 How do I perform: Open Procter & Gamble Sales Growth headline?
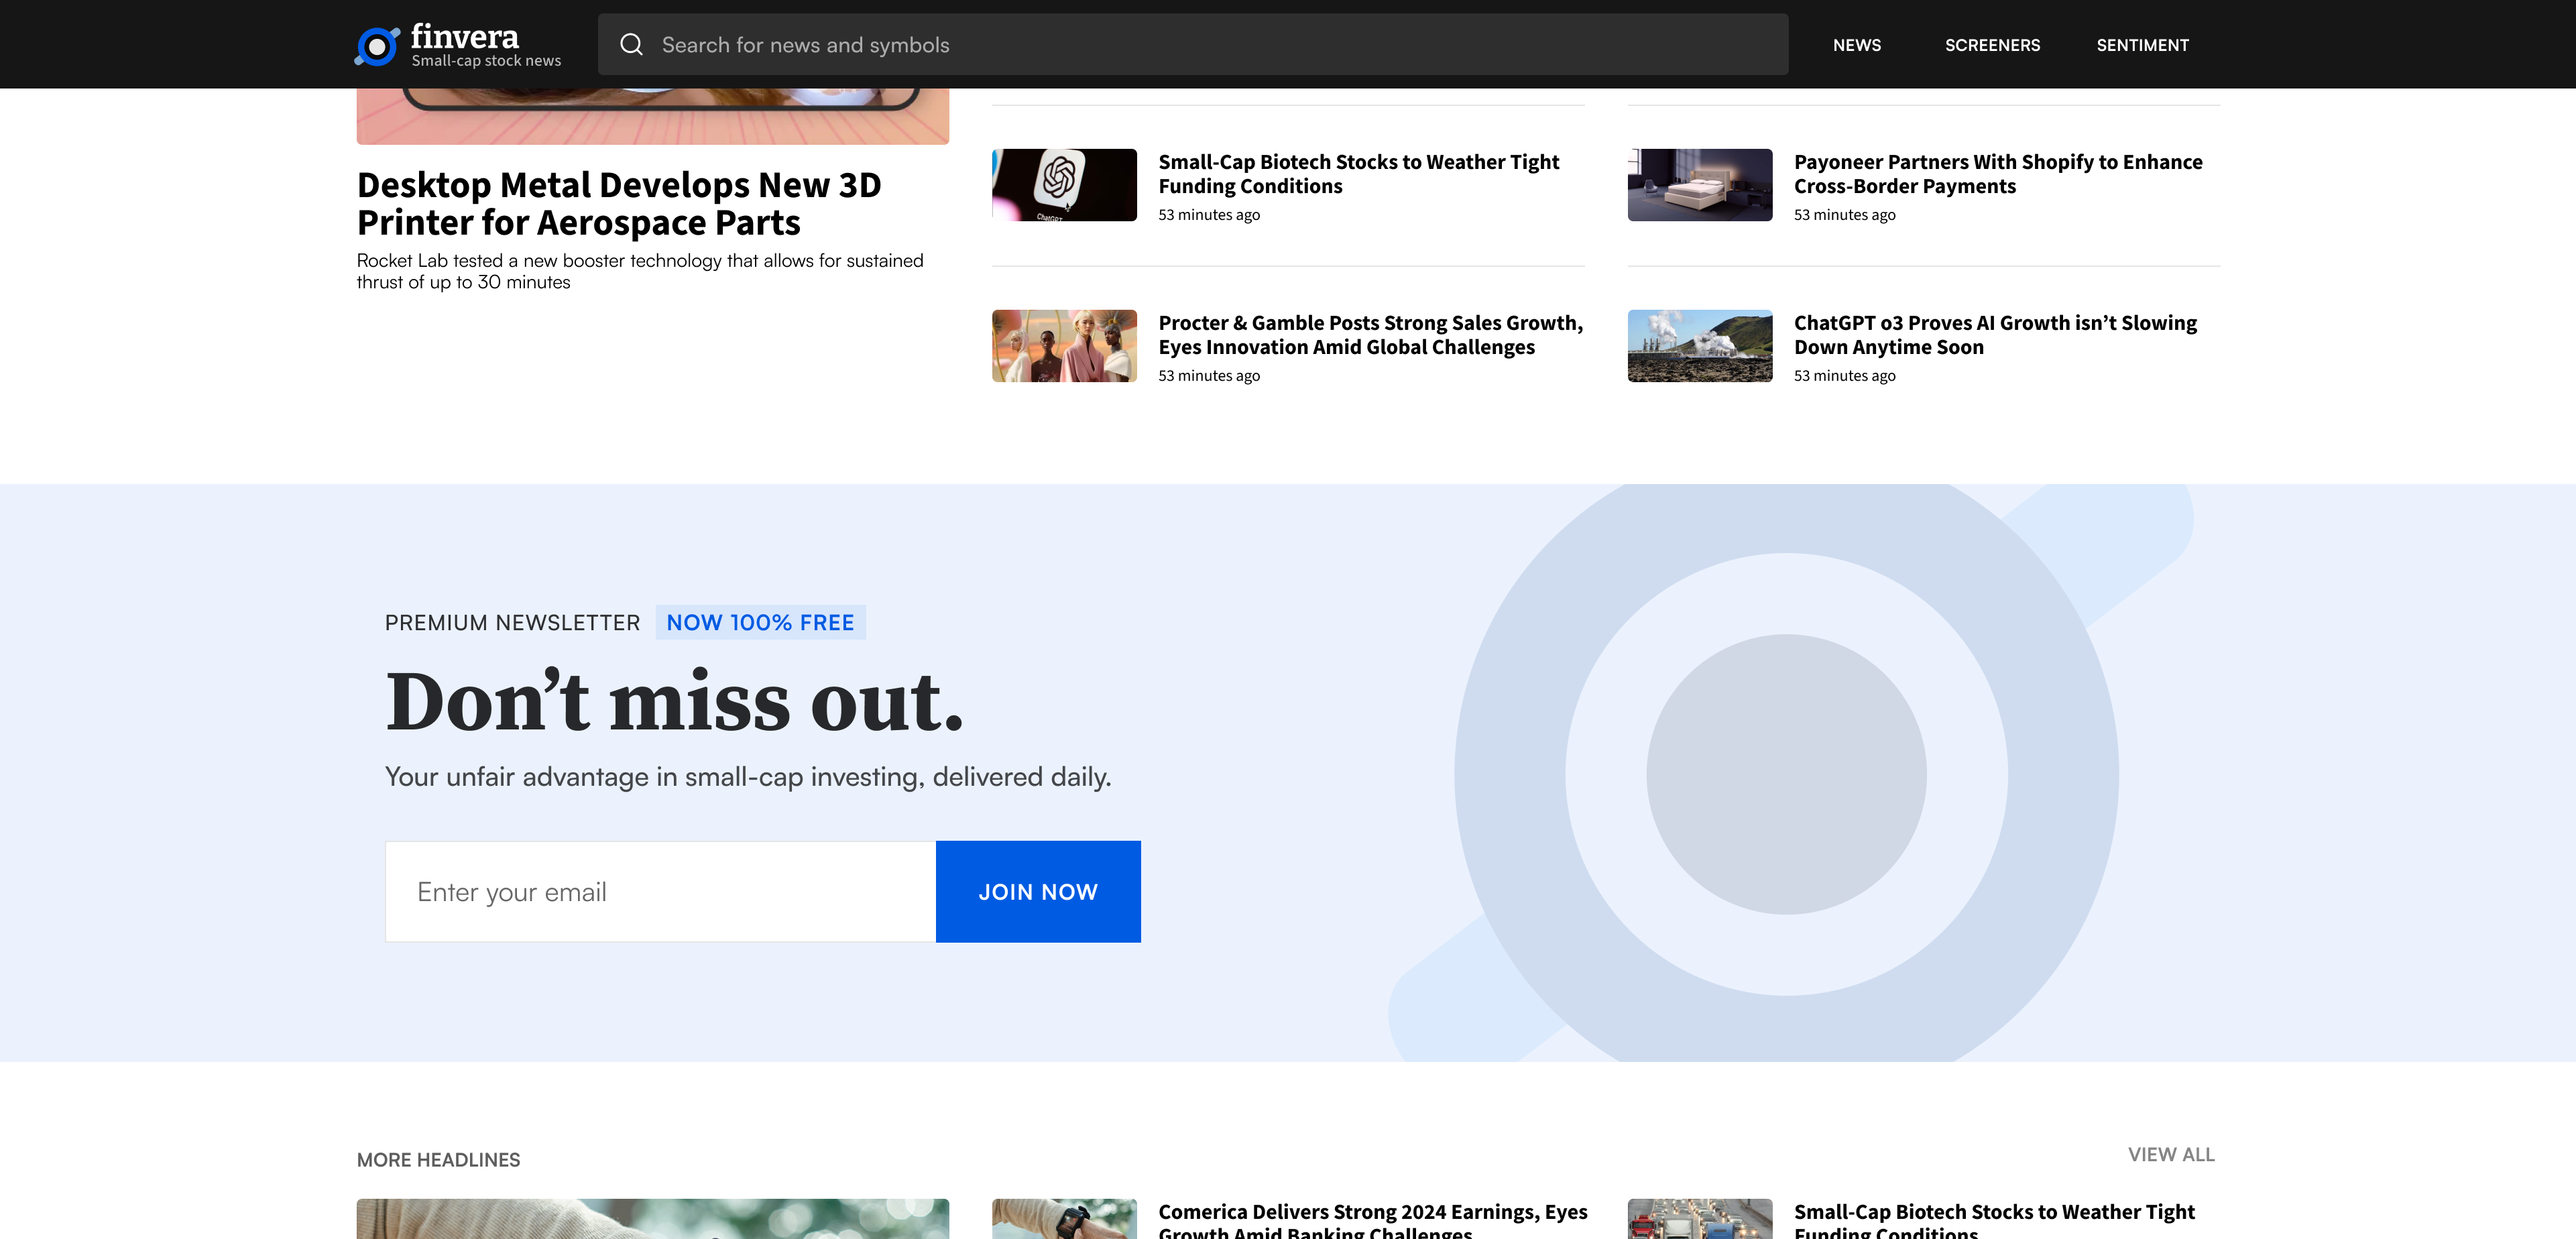point(1370,335)
